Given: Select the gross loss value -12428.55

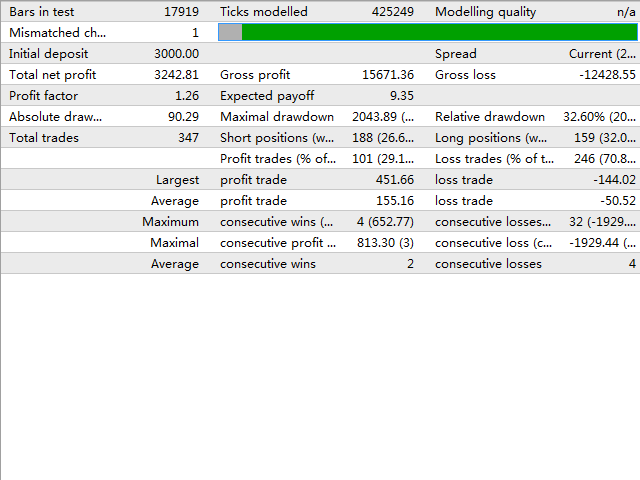Looking at the screenshot, I should tap(607, 75).
